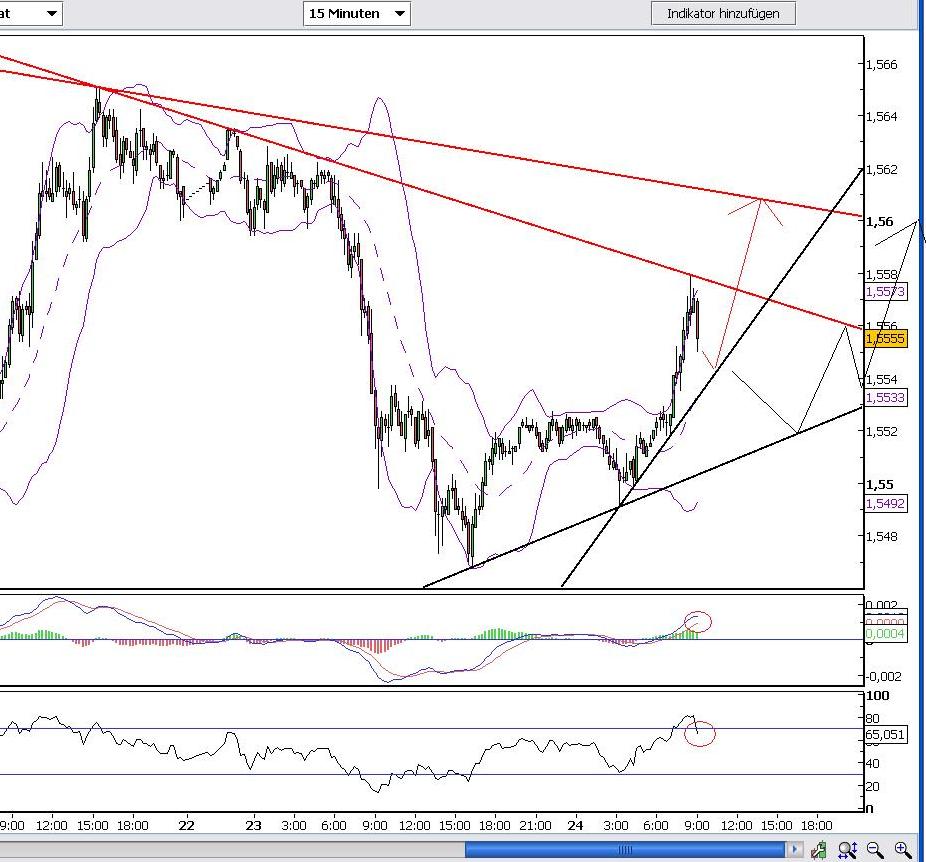Click the date label '24' on time axis
This screenshot has width=926, height=862.
click(x=575, y=825)
